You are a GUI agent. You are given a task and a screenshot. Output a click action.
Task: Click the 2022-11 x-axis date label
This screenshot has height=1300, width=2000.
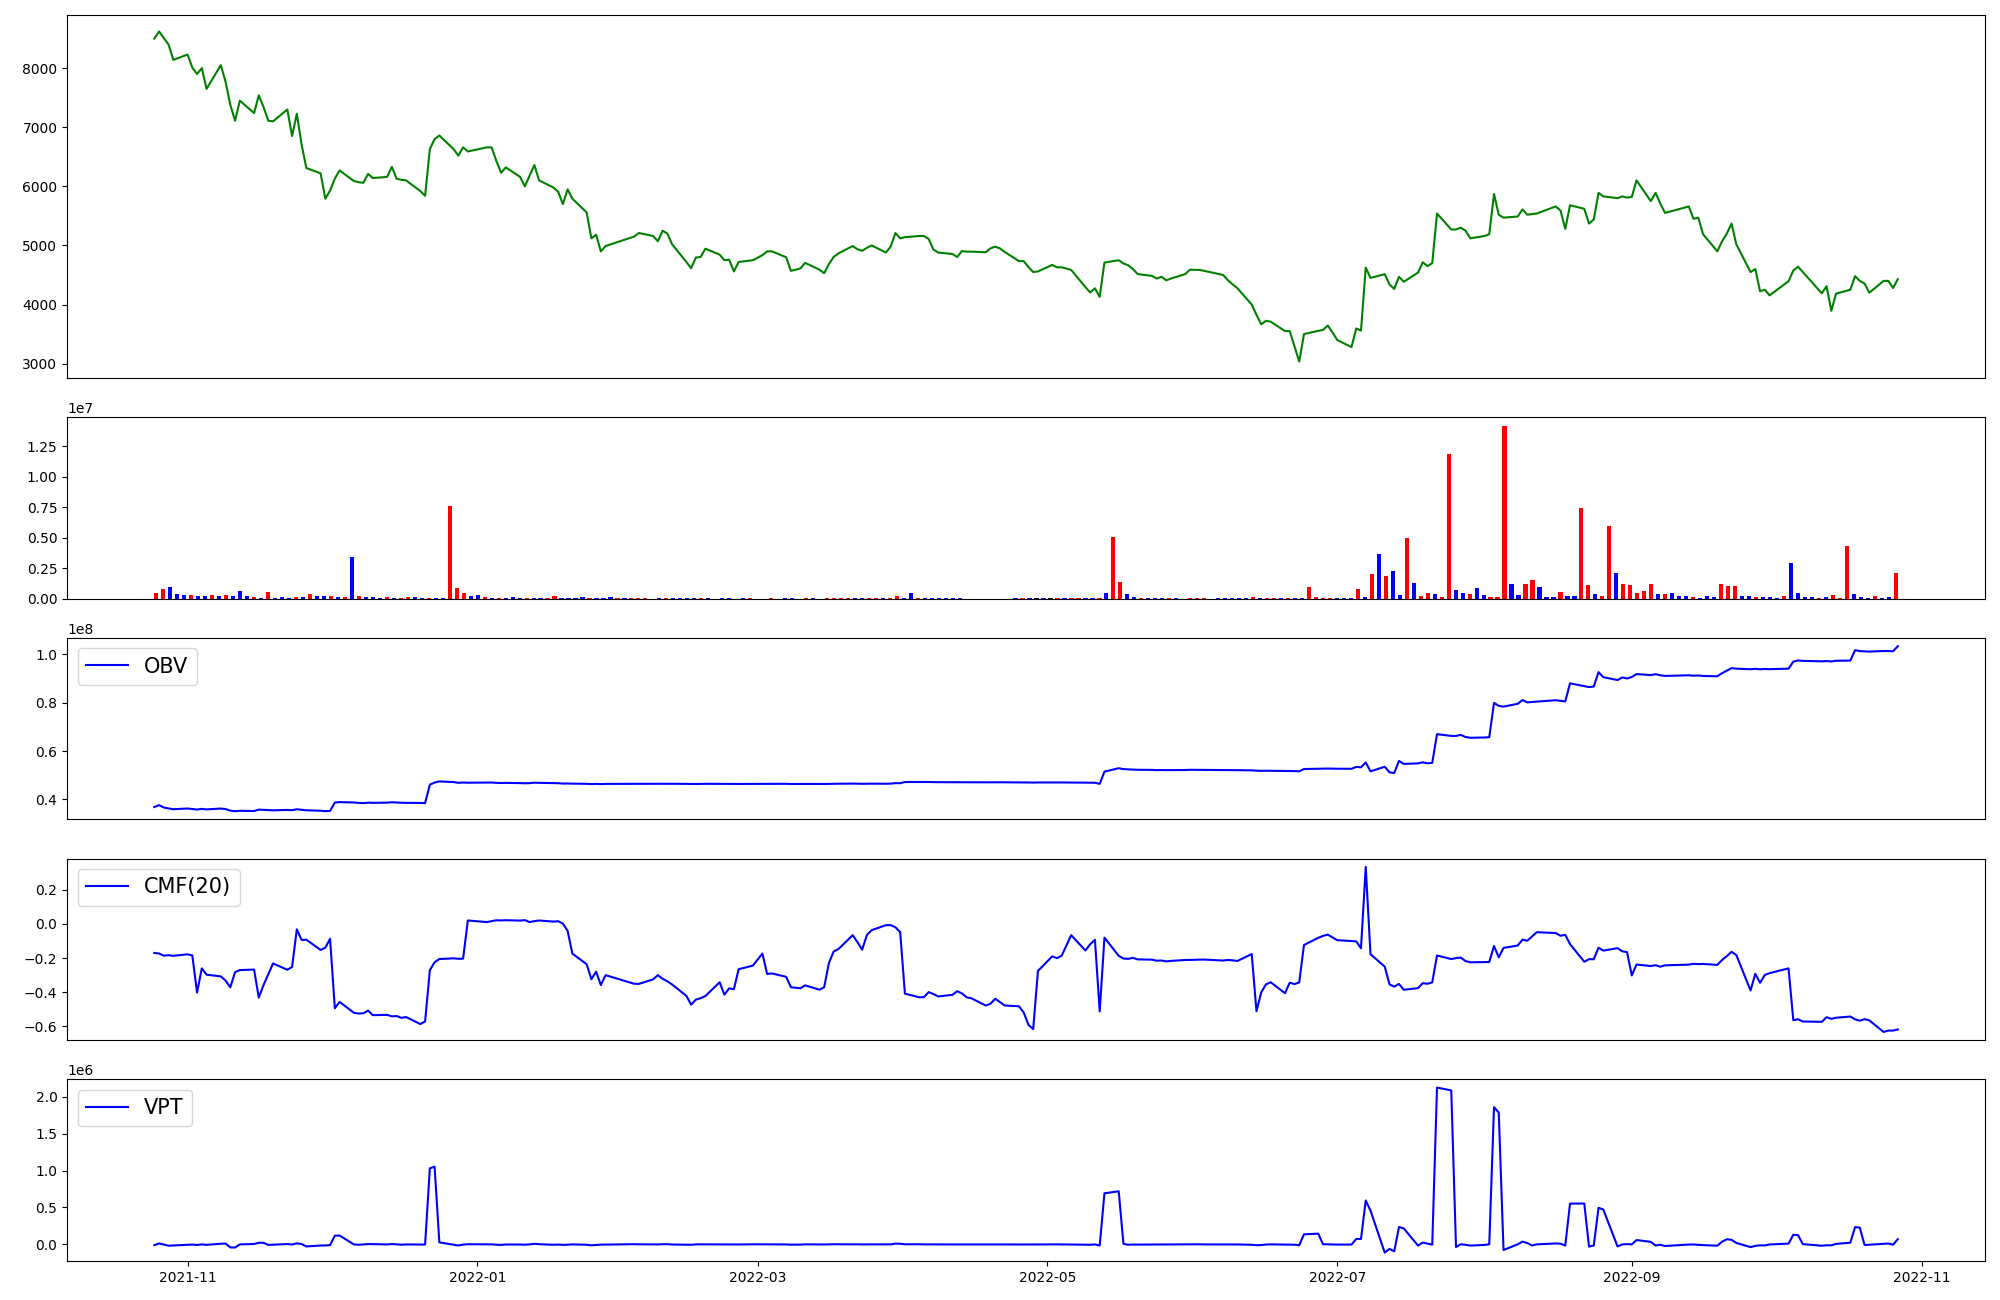[1922, 1277]
